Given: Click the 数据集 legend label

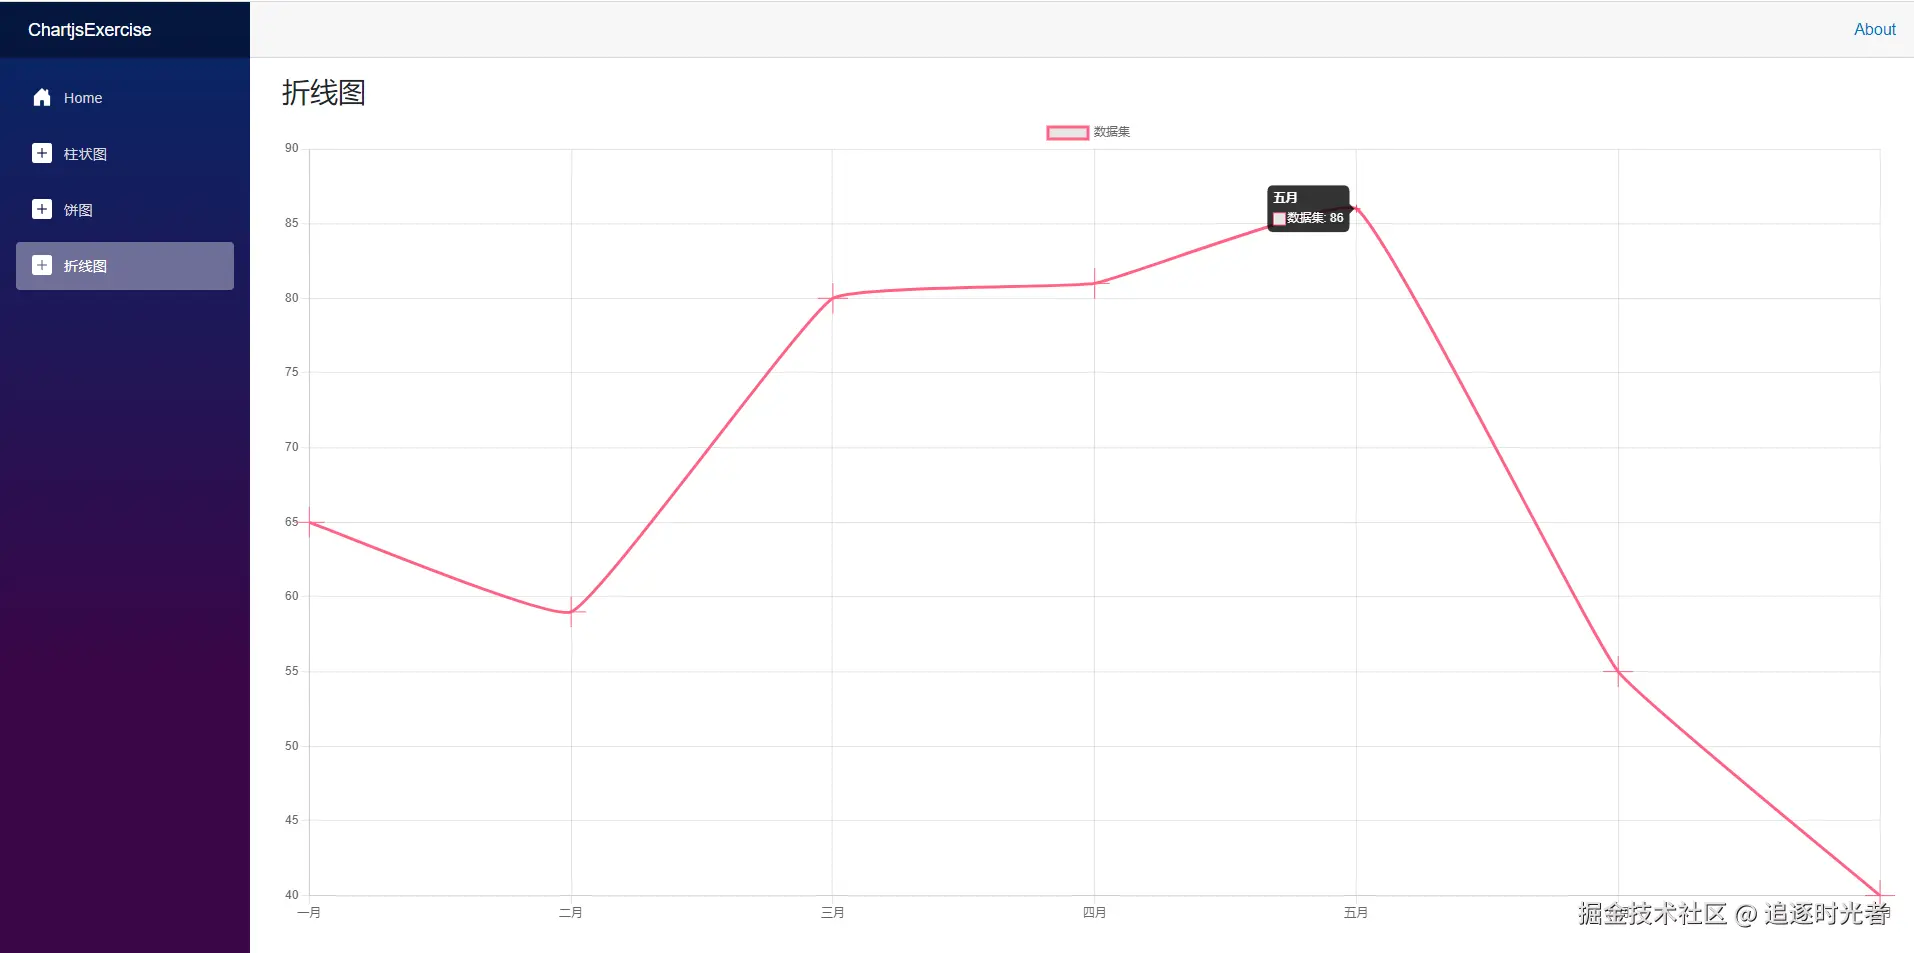Looking at the screenshot, I should click(1112, 132).
